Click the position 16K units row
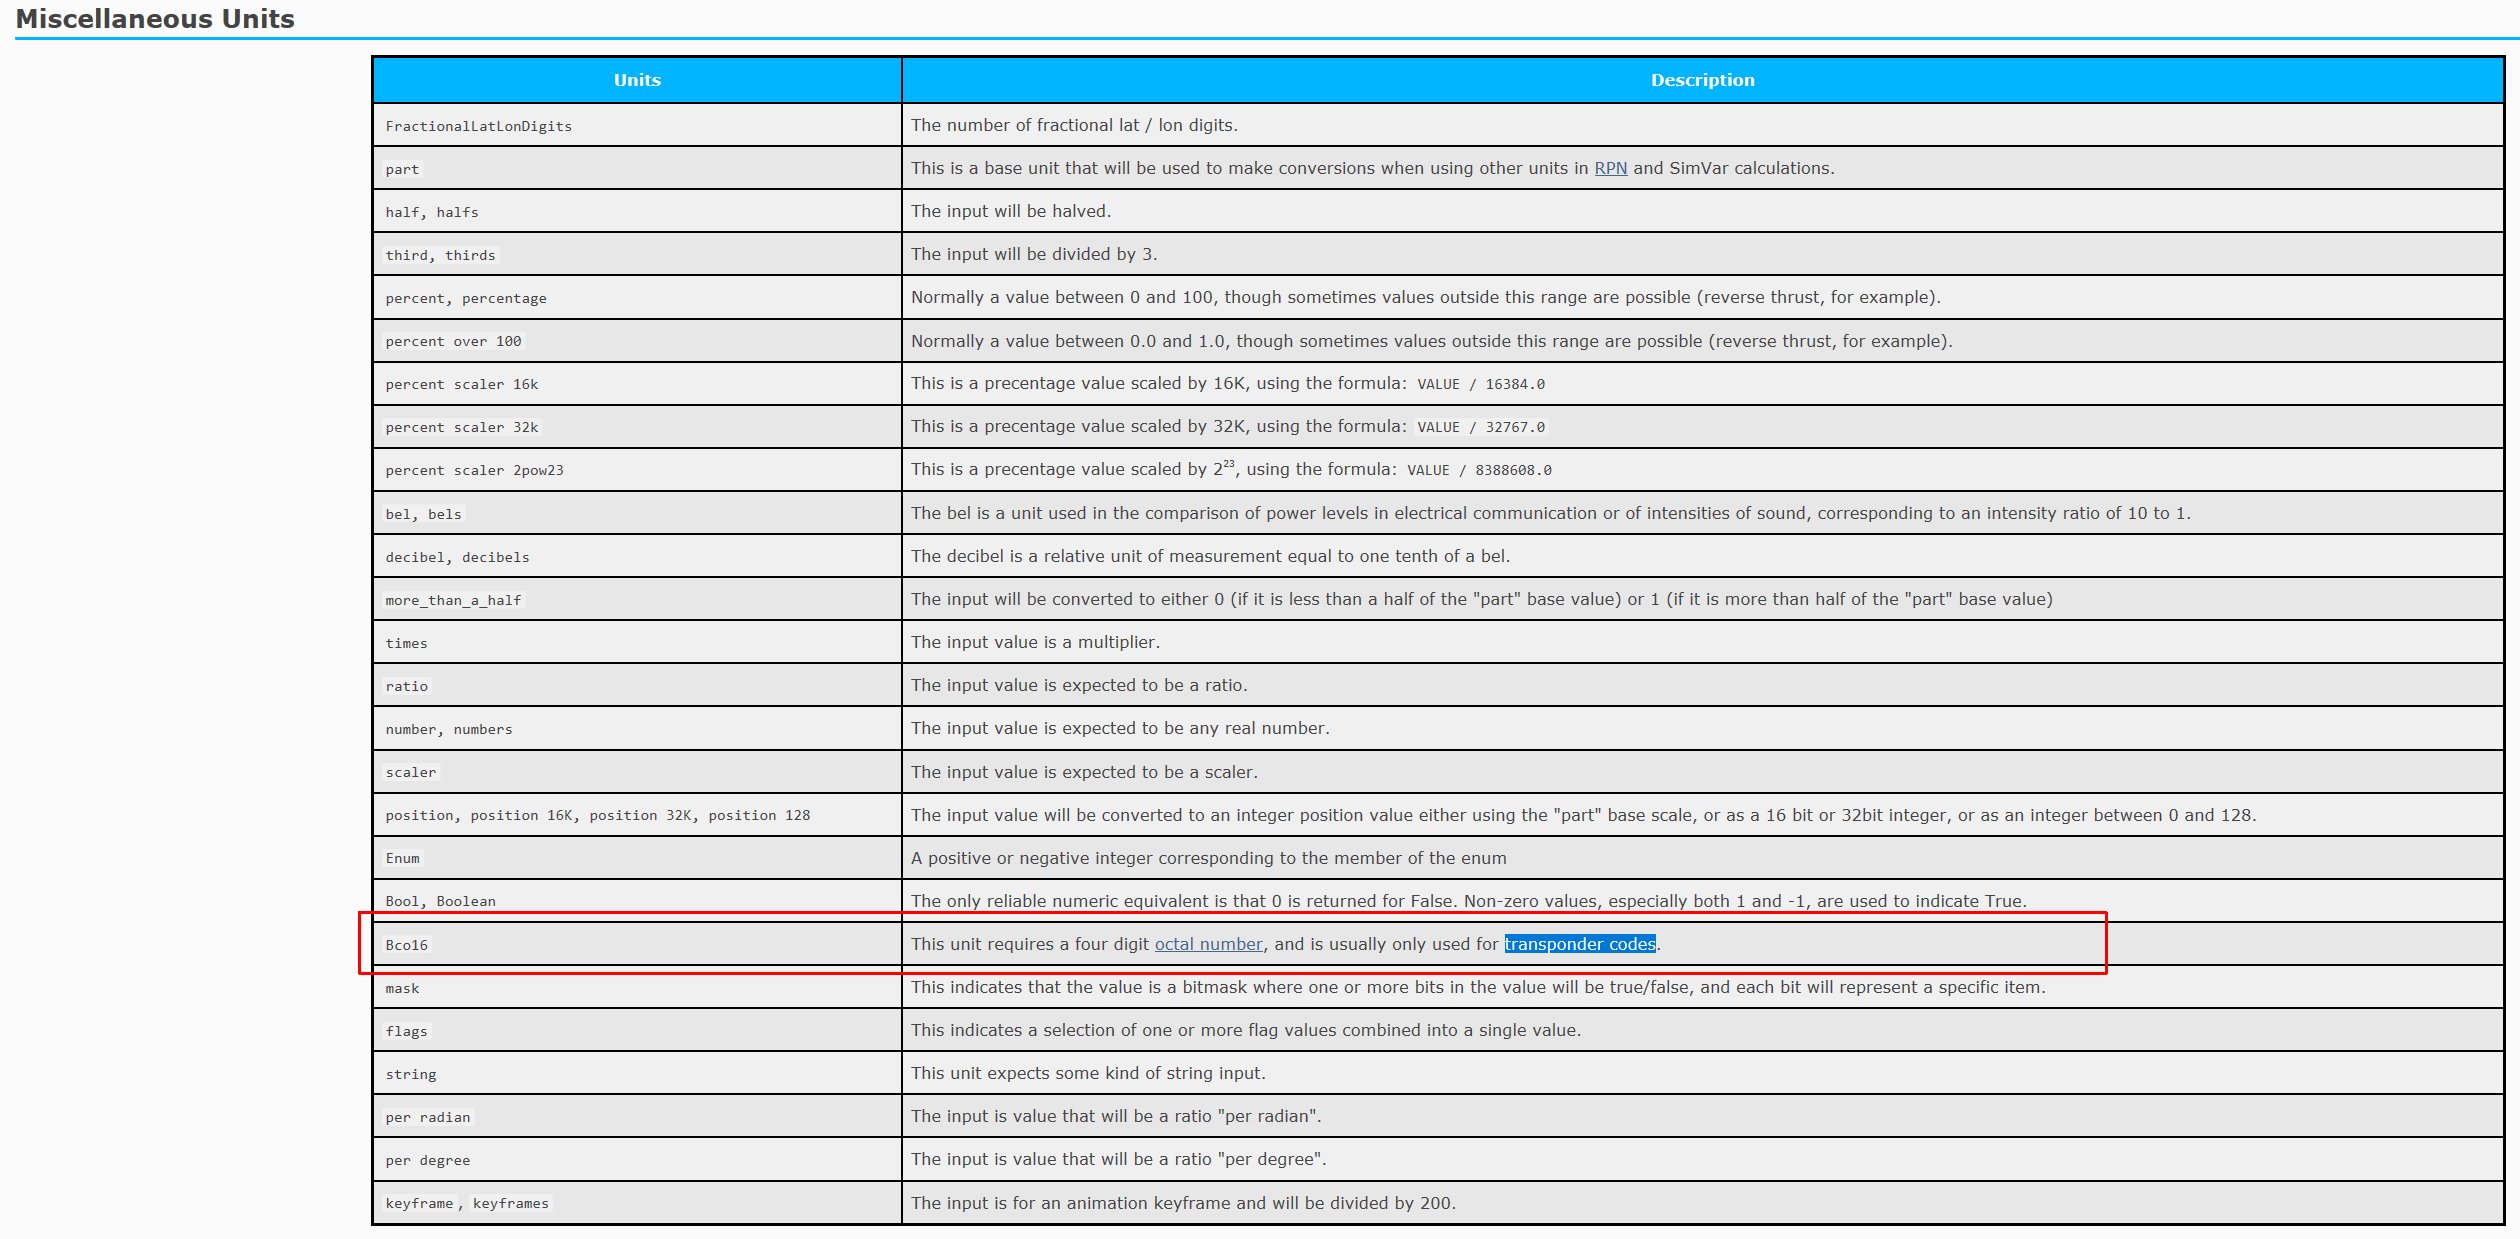Screen dimensions: 2520x1239 pyautogui.click(x=523, y=815)
